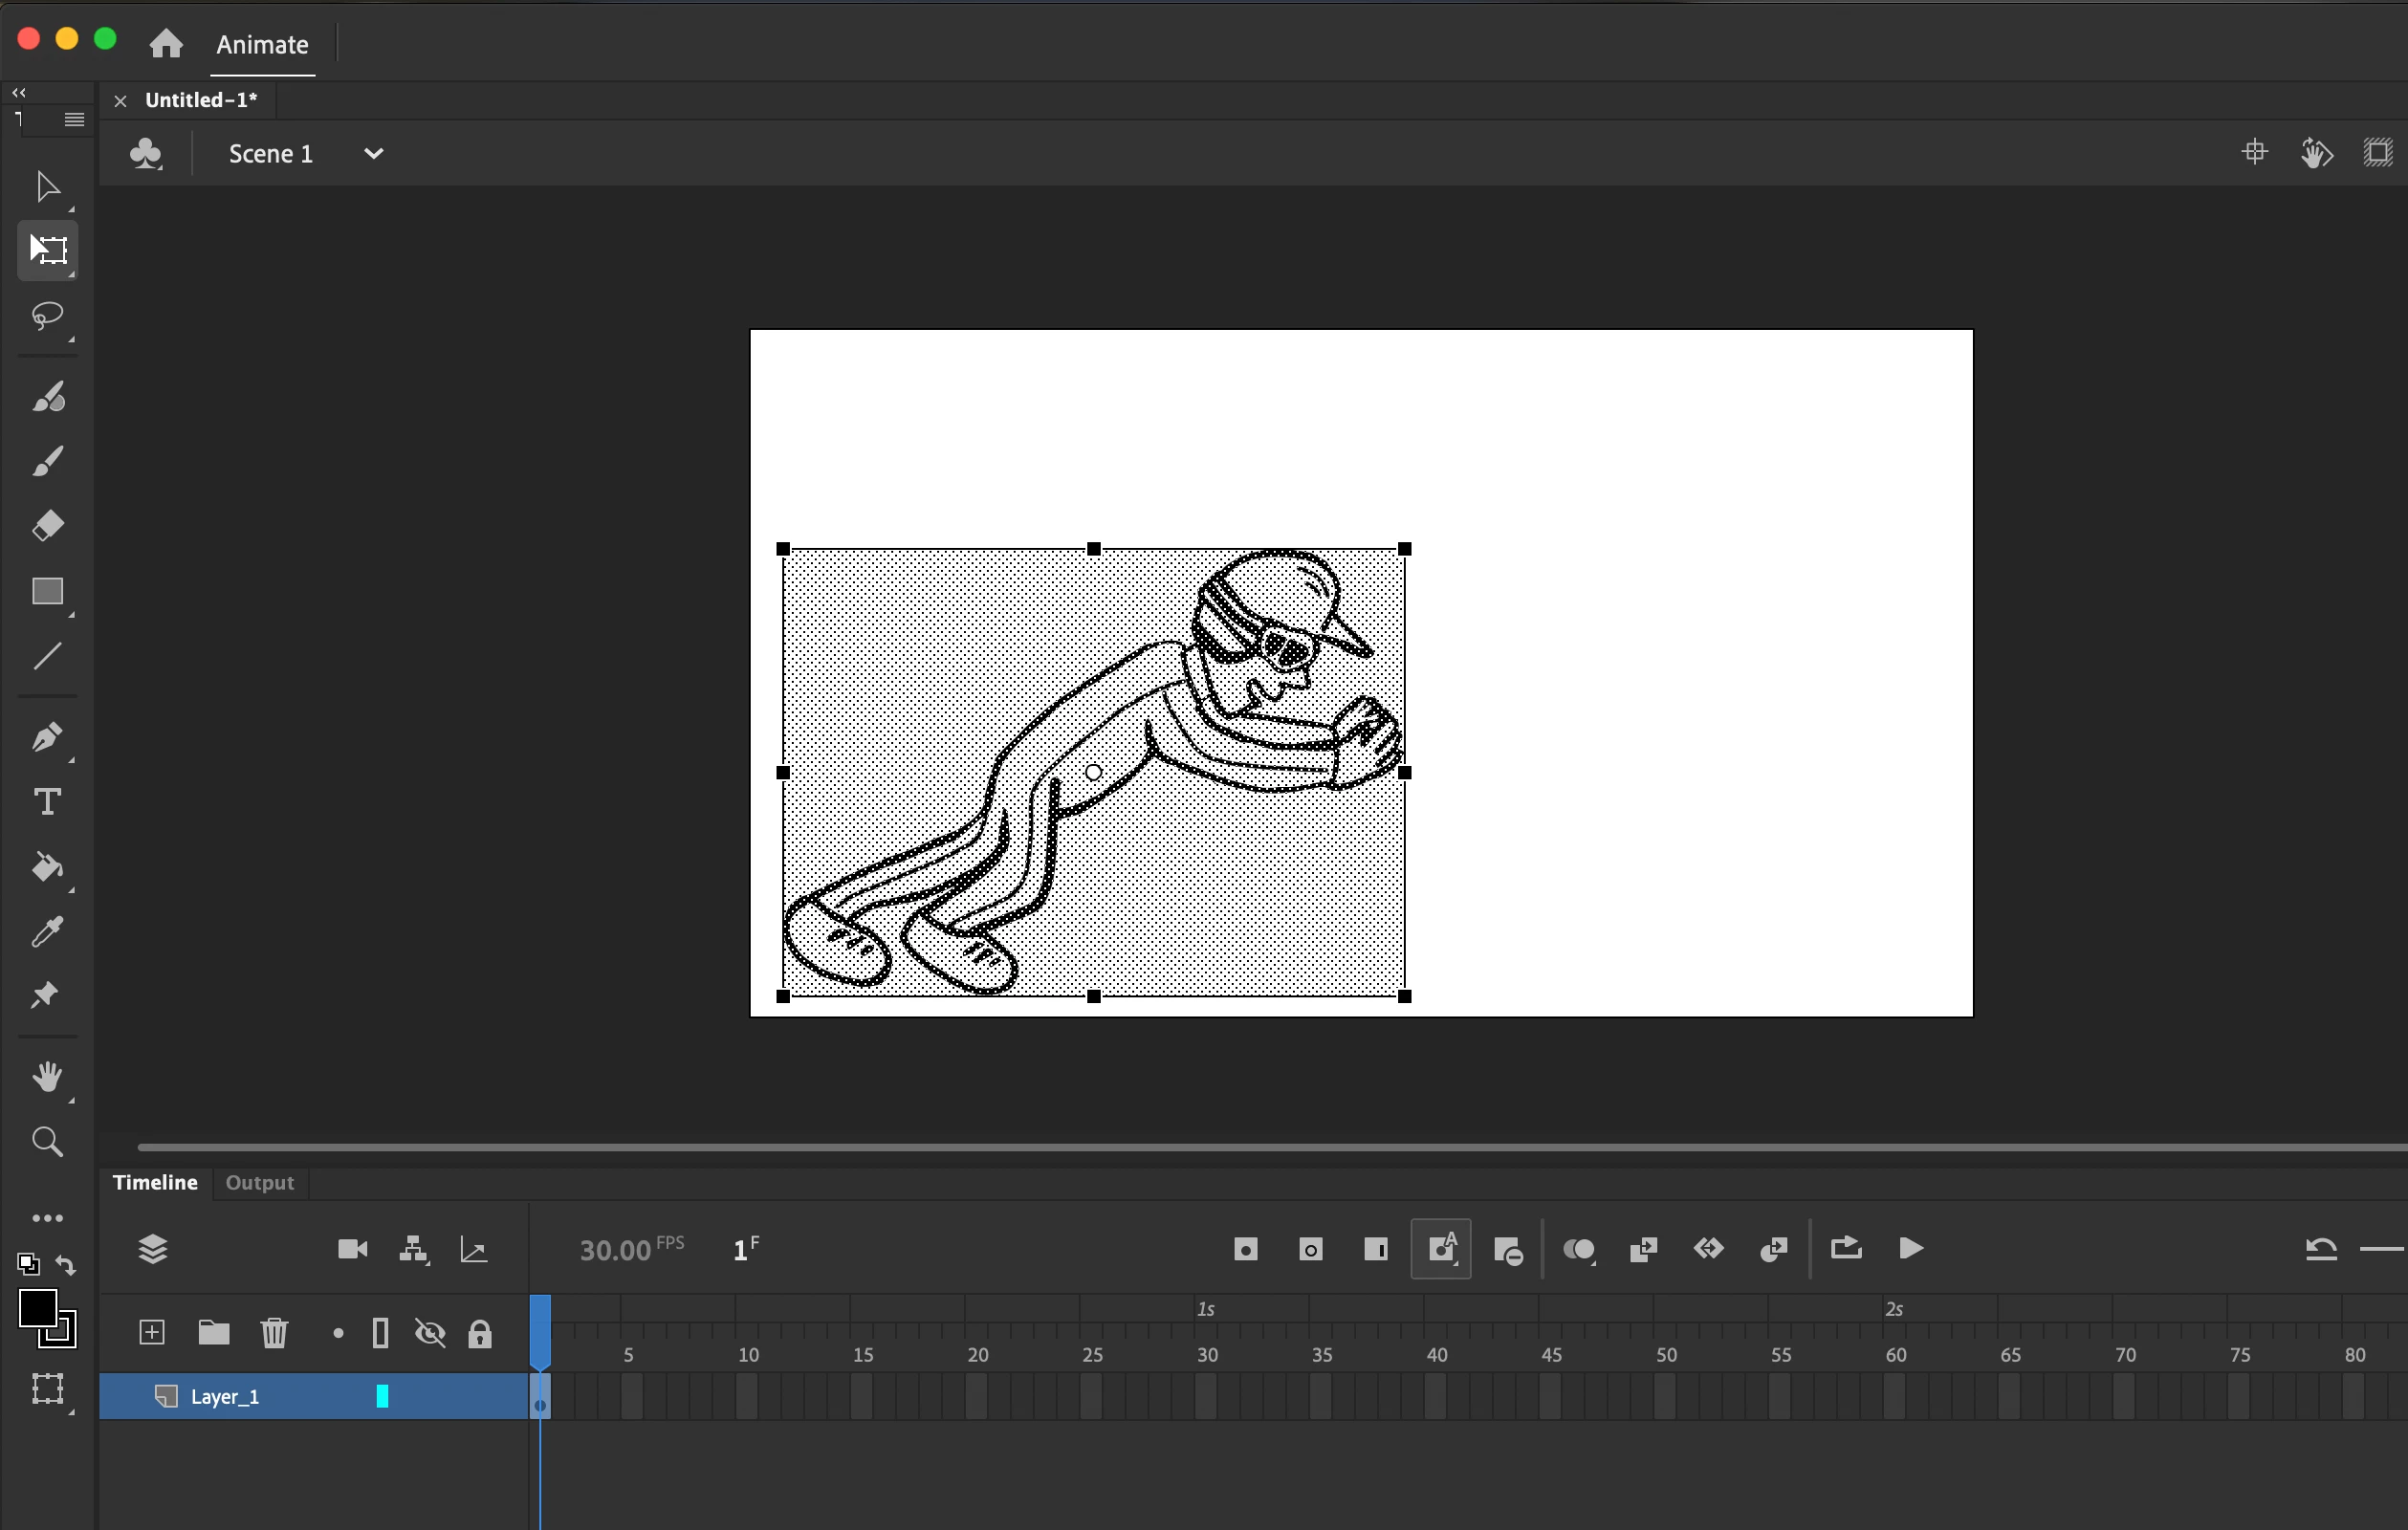Click the Rectangle tool
The height and width of the screenshot is (1530, 2408).
point(47,591)
